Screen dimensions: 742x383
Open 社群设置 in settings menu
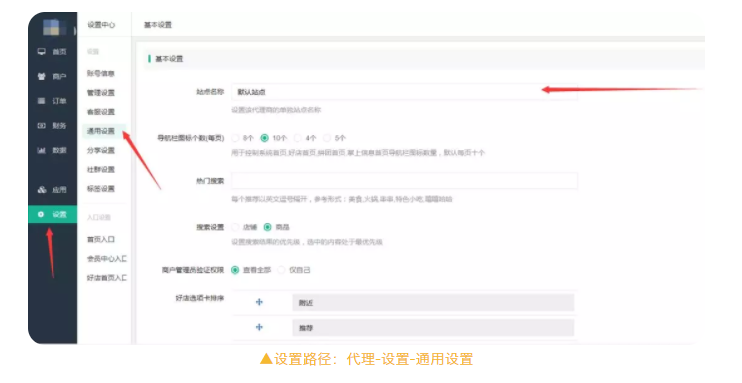click(x=100, y=169)
